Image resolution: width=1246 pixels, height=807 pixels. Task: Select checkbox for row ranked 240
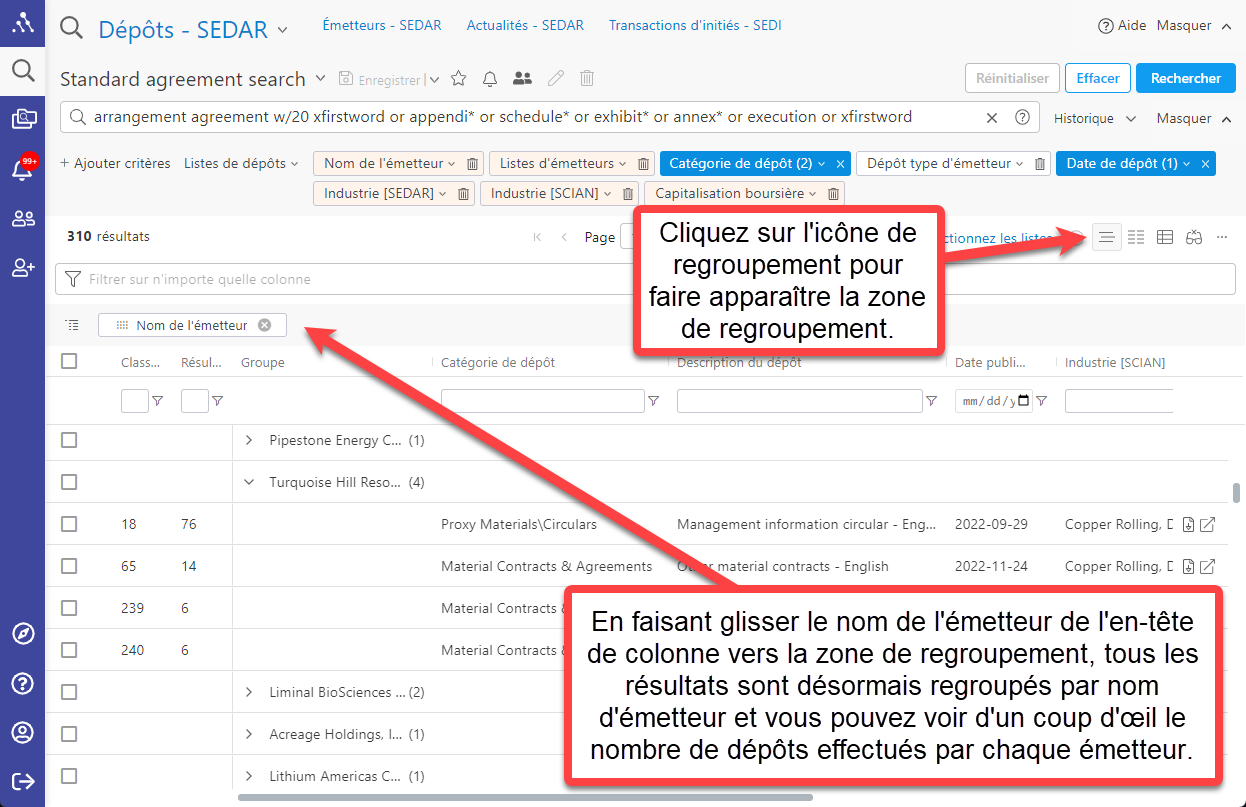tap(69, 650)
